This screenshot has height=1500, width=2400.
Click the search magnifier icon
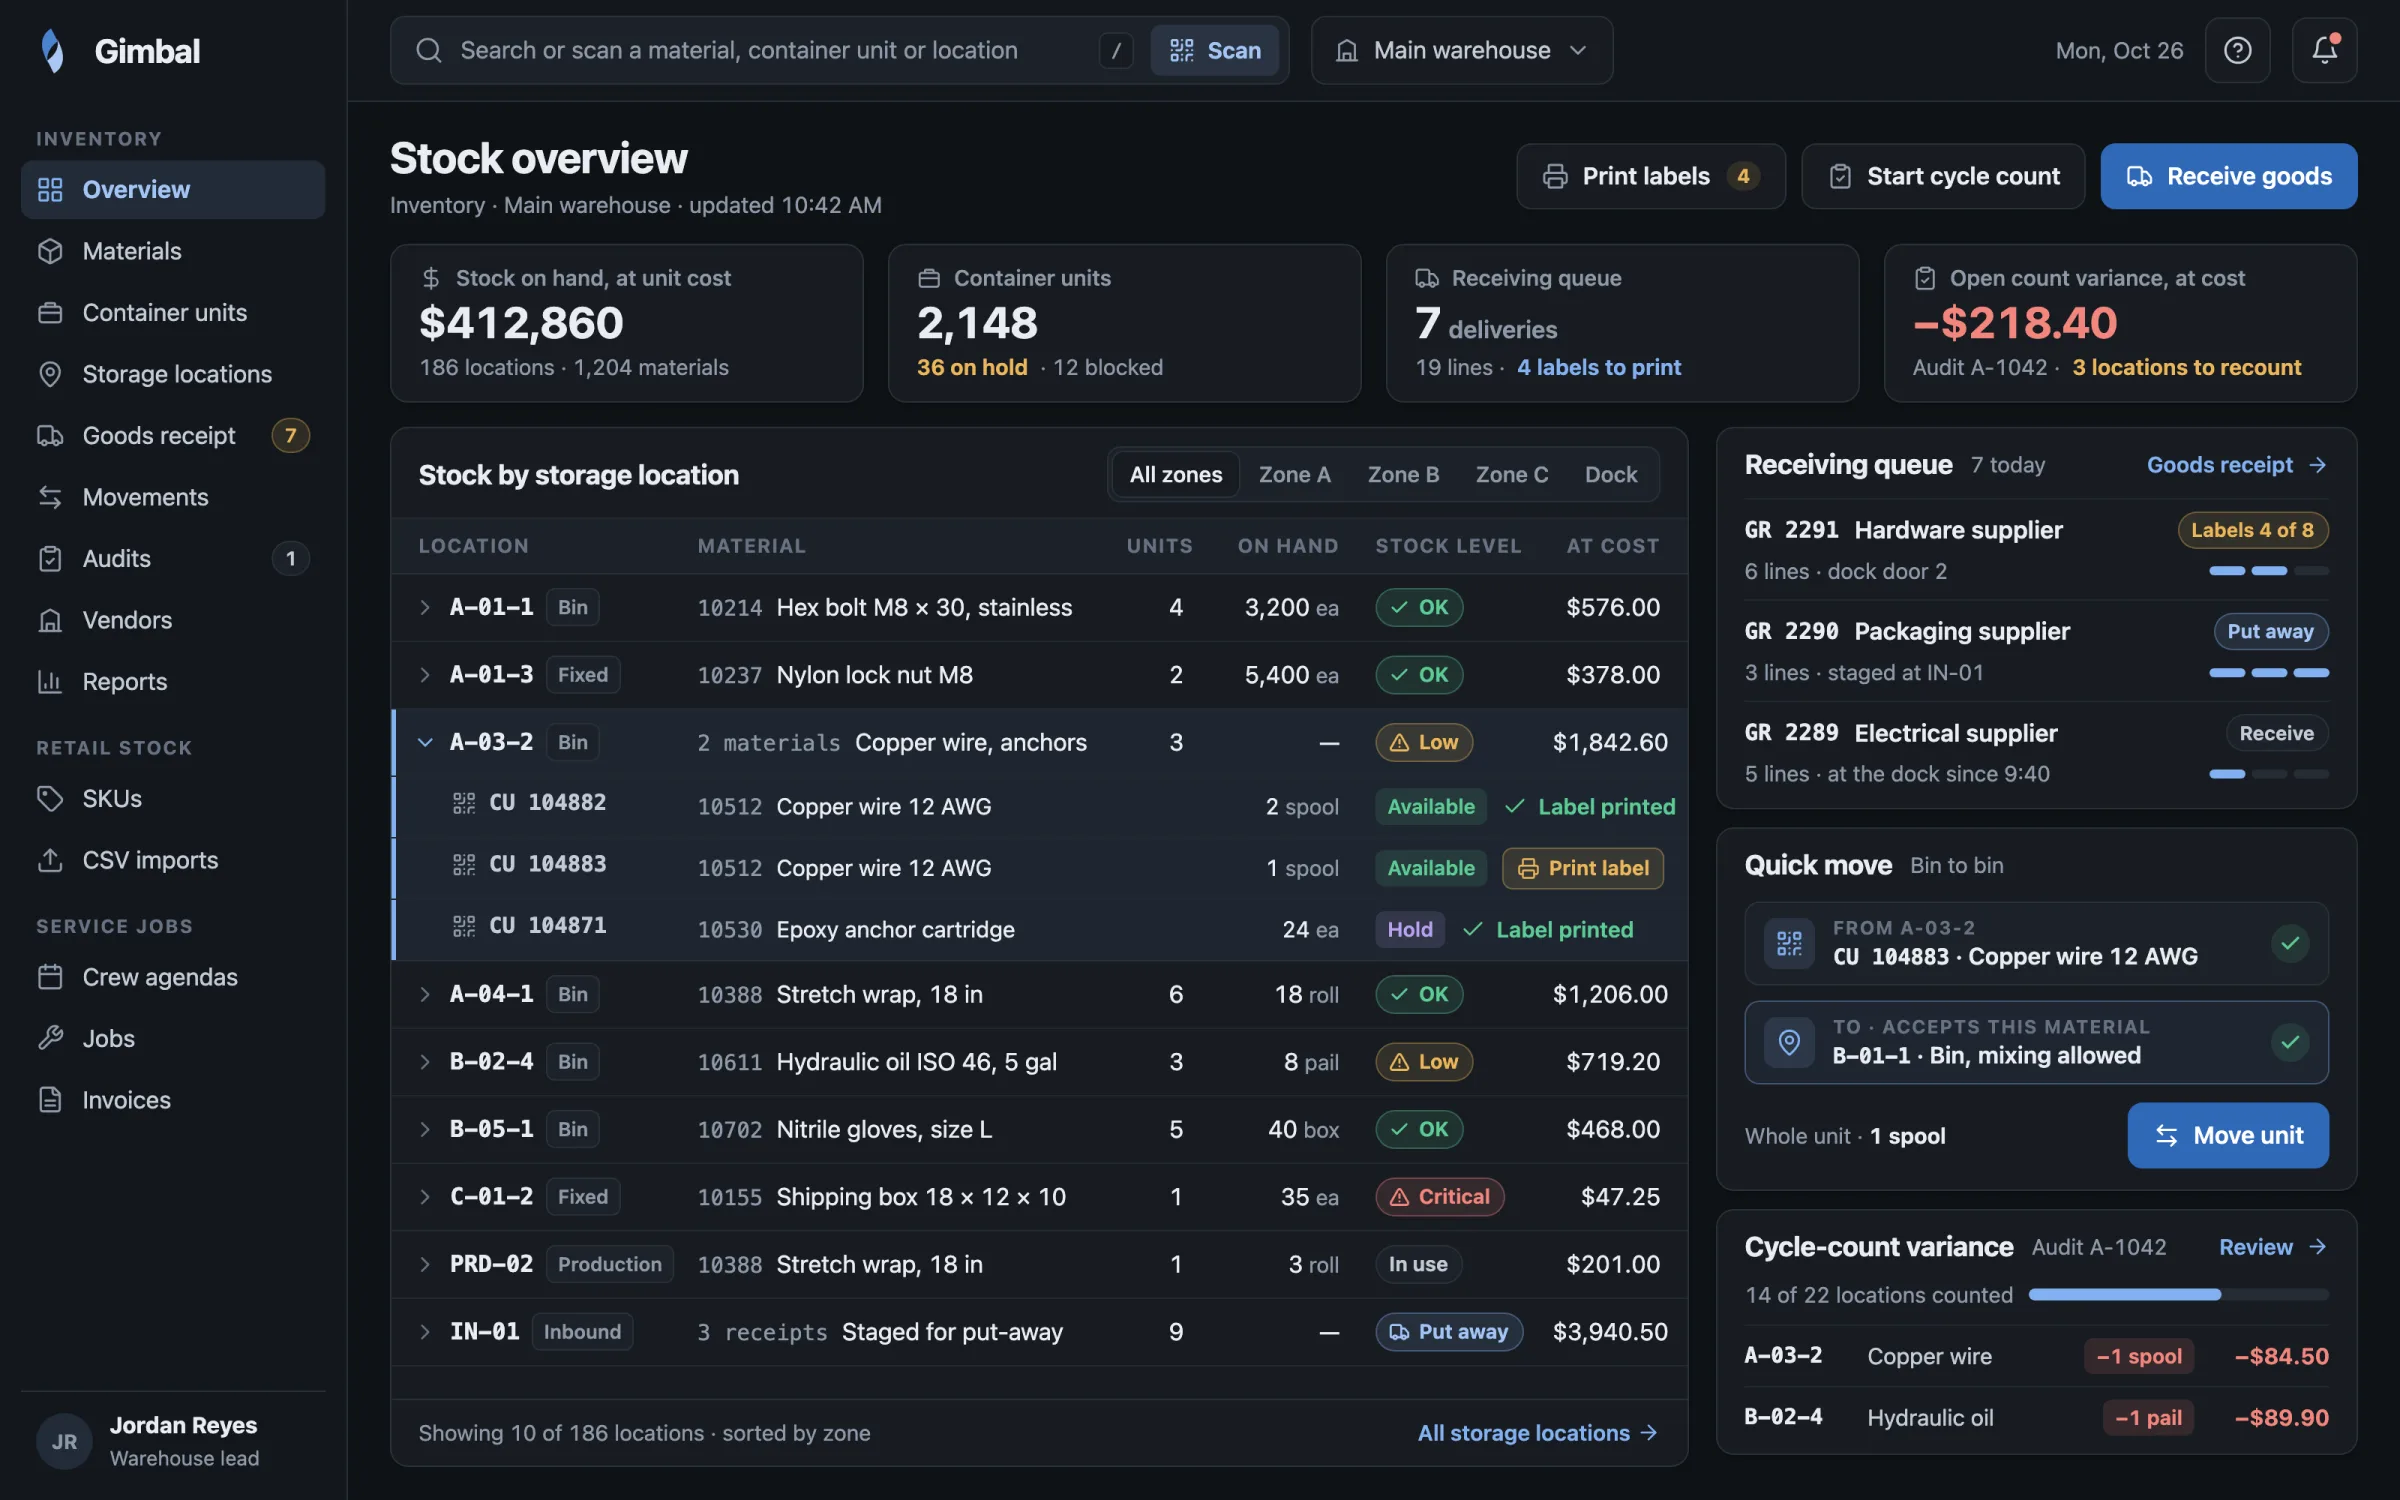coord(429,50)
